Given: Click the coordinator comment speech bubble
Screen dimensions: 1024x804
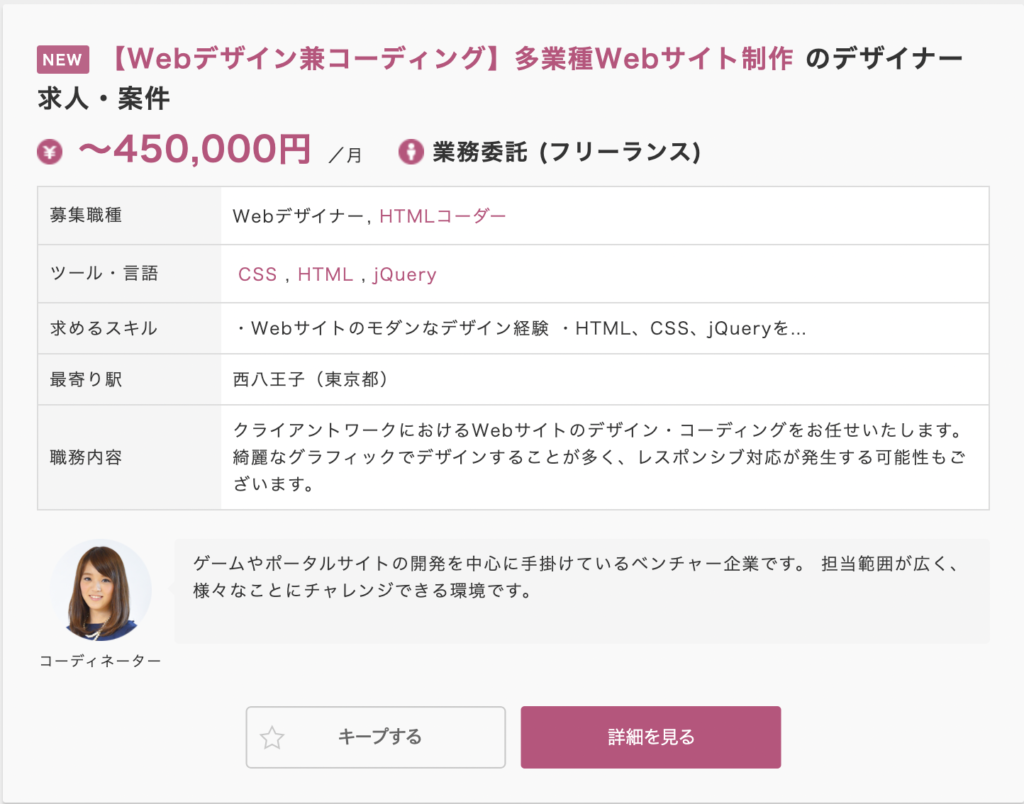Looking at the screenshot, I should 580,578.
